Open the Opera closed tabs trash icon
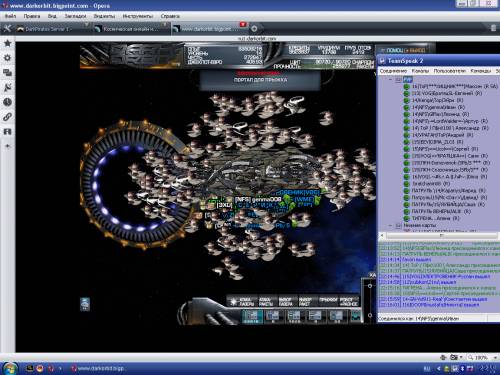 click(494, 29)
